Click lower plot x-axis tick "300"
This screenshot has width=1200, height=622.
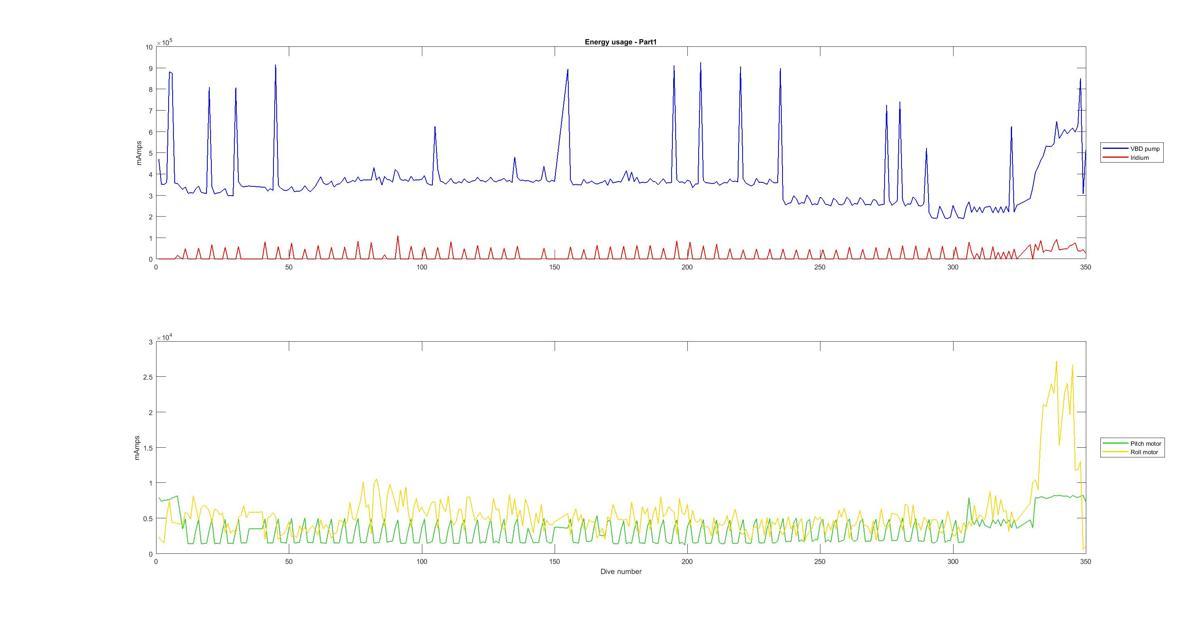tap(953, 562)
